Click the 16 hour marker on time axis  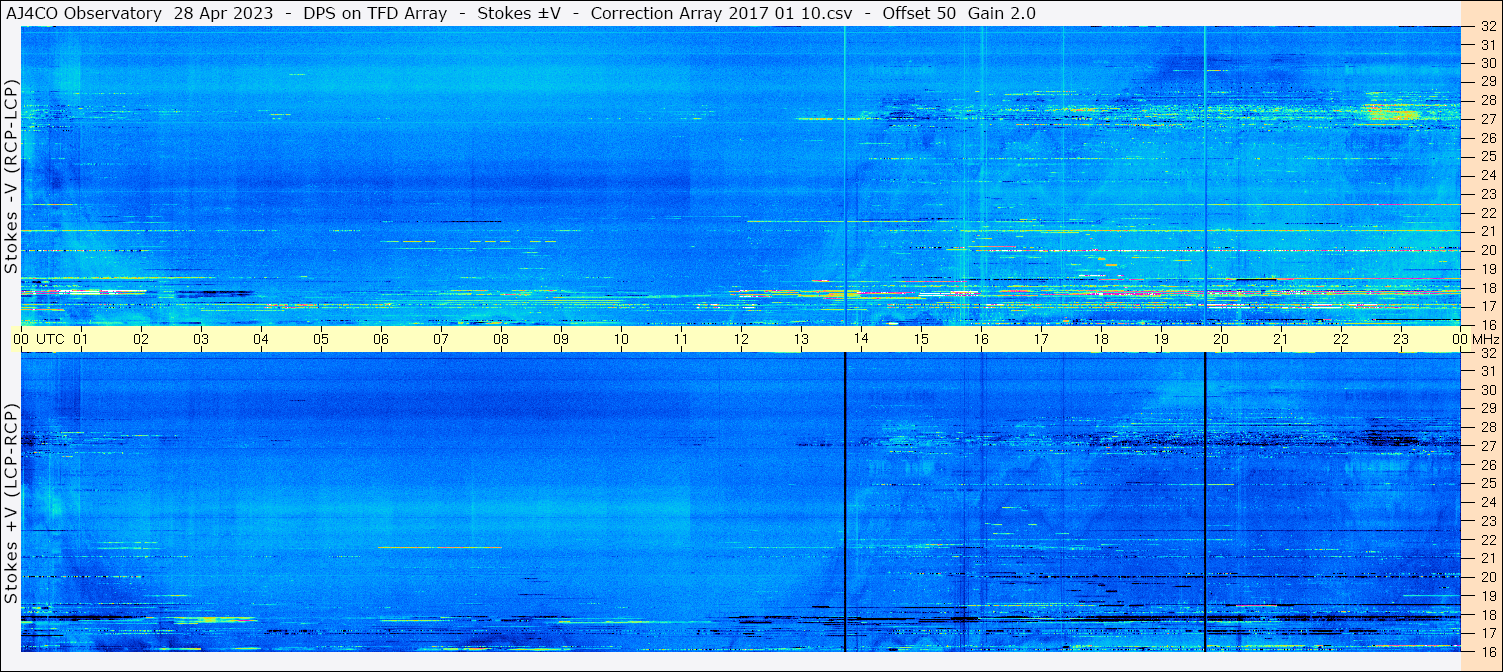[x=981, y=339]
